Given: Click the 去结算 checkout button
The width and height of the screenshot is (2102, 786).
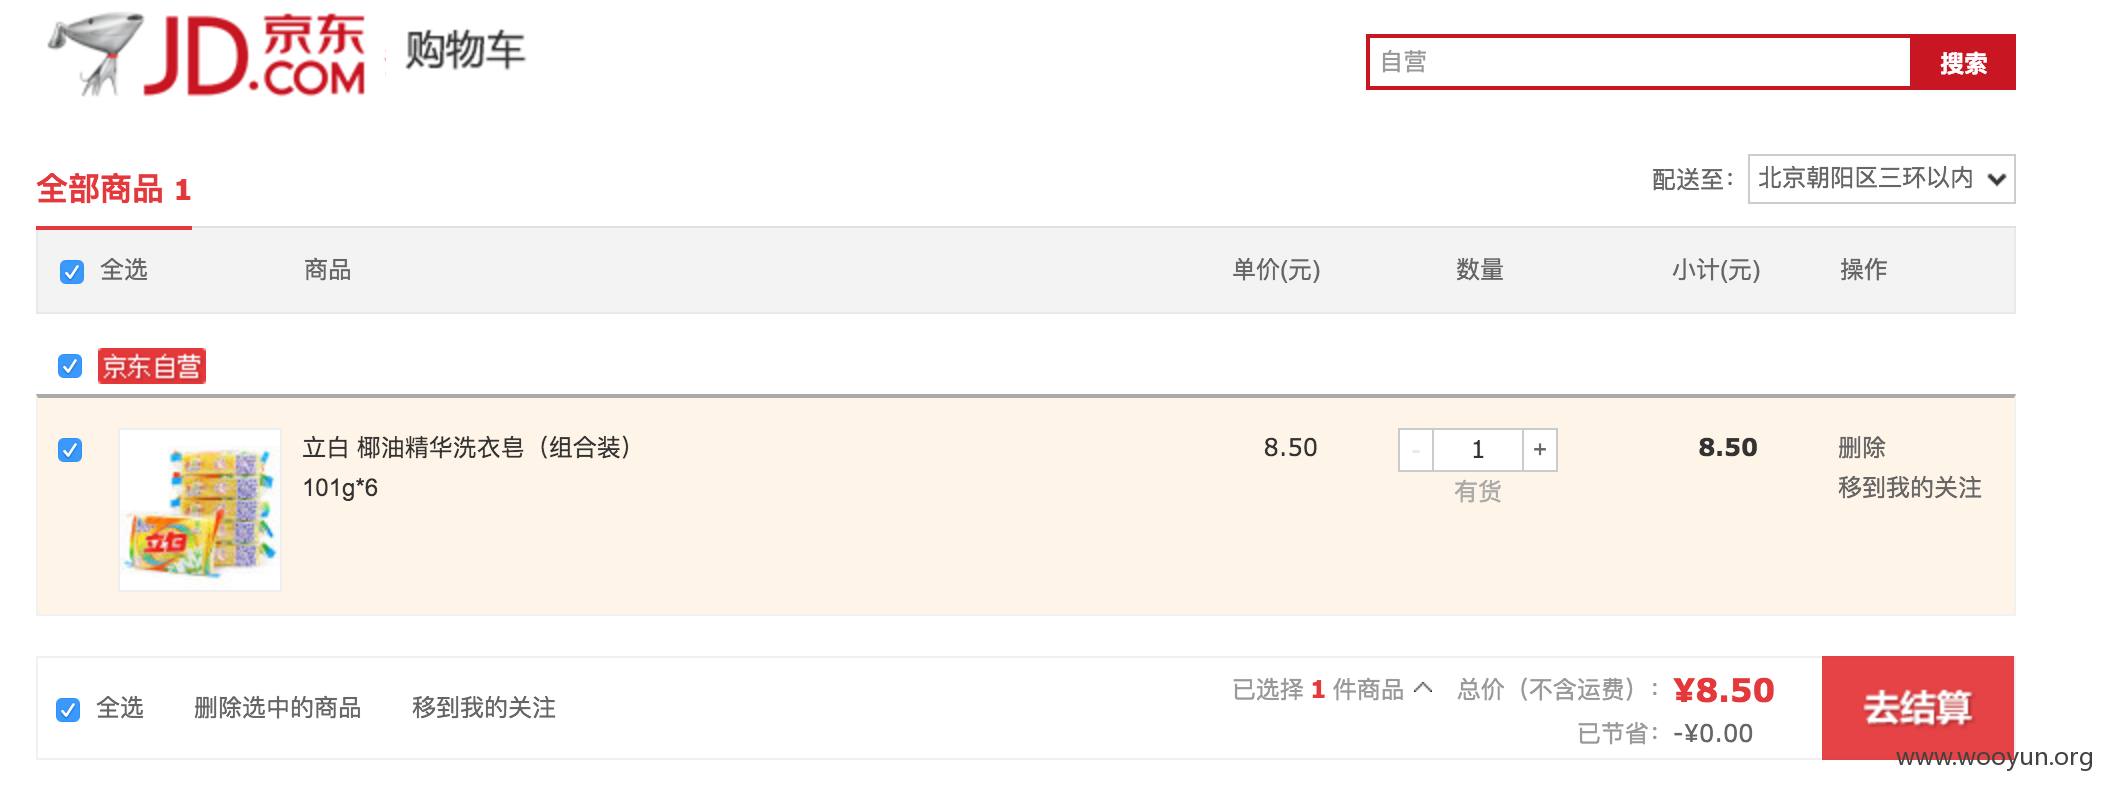Looking at the screenshot, I should click(x=1917, y=707).
